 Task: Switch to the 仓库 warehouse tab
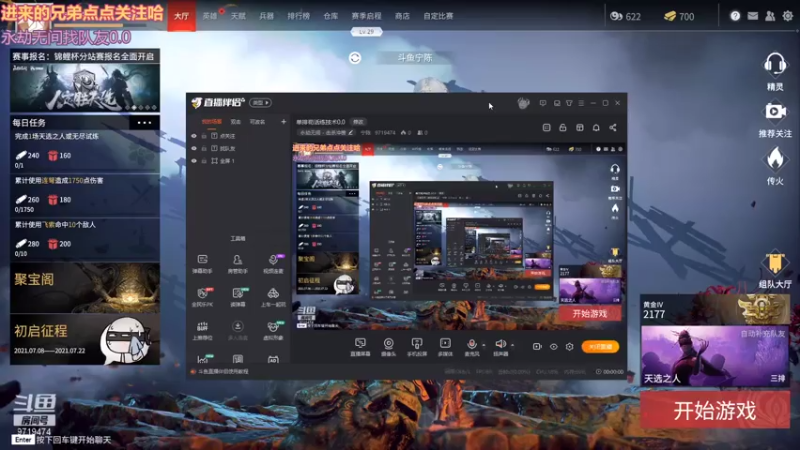(331, 16)
